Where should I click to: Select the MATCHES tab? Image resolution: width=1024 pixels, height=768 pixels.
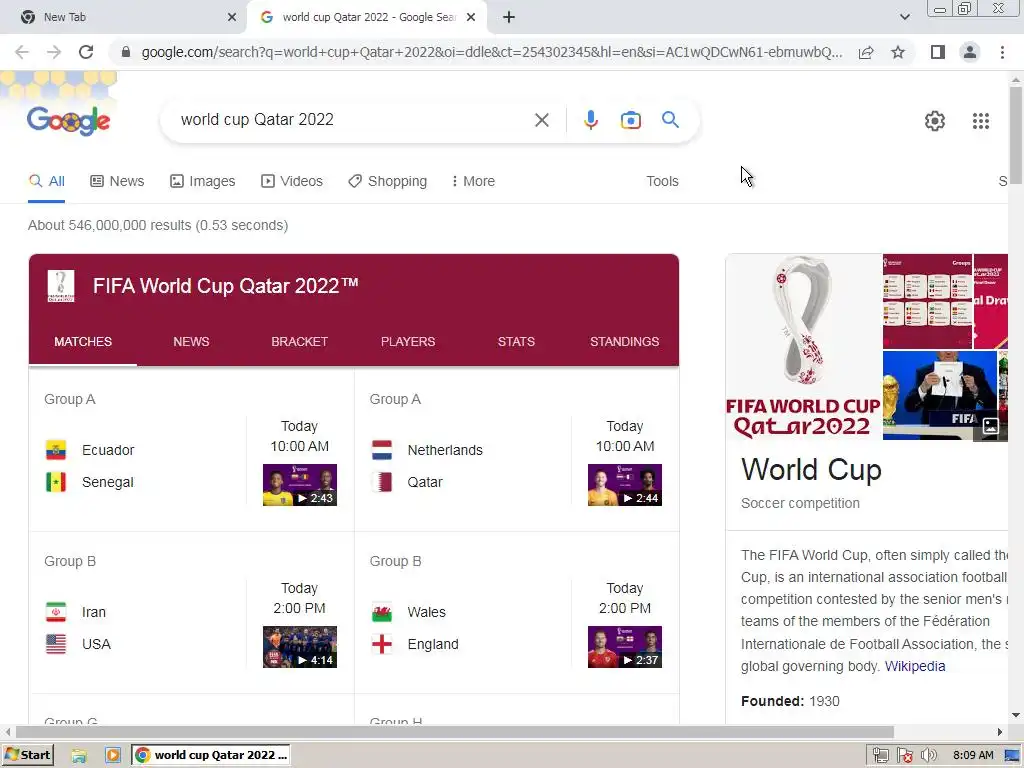[83, 342]
